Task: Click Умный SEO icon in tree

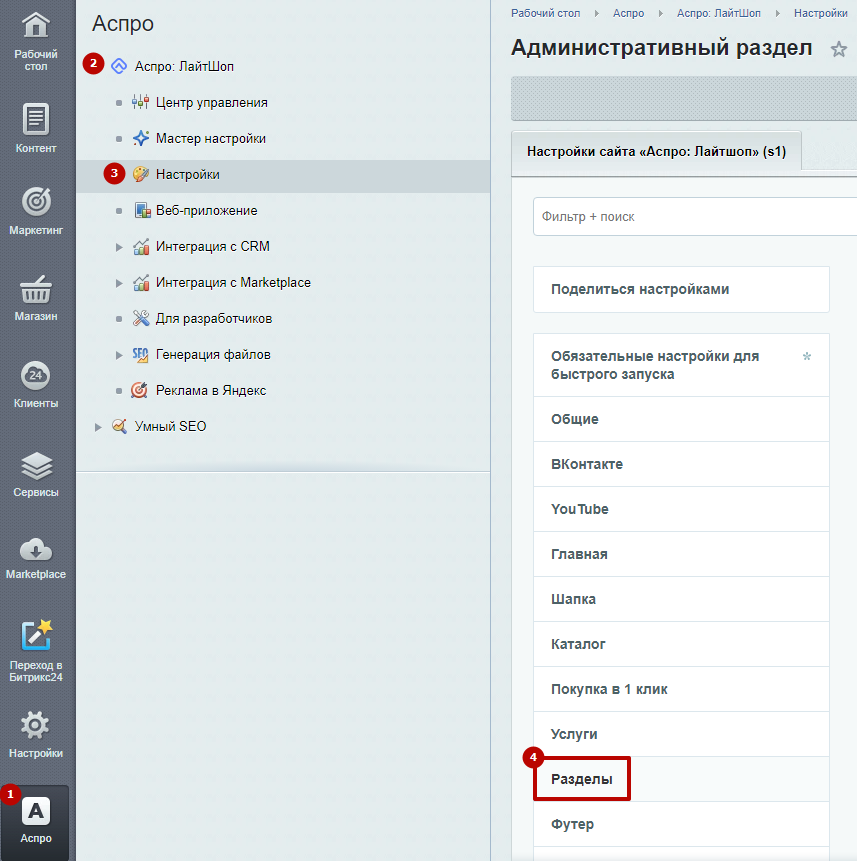Action: (x=119, y=426)
